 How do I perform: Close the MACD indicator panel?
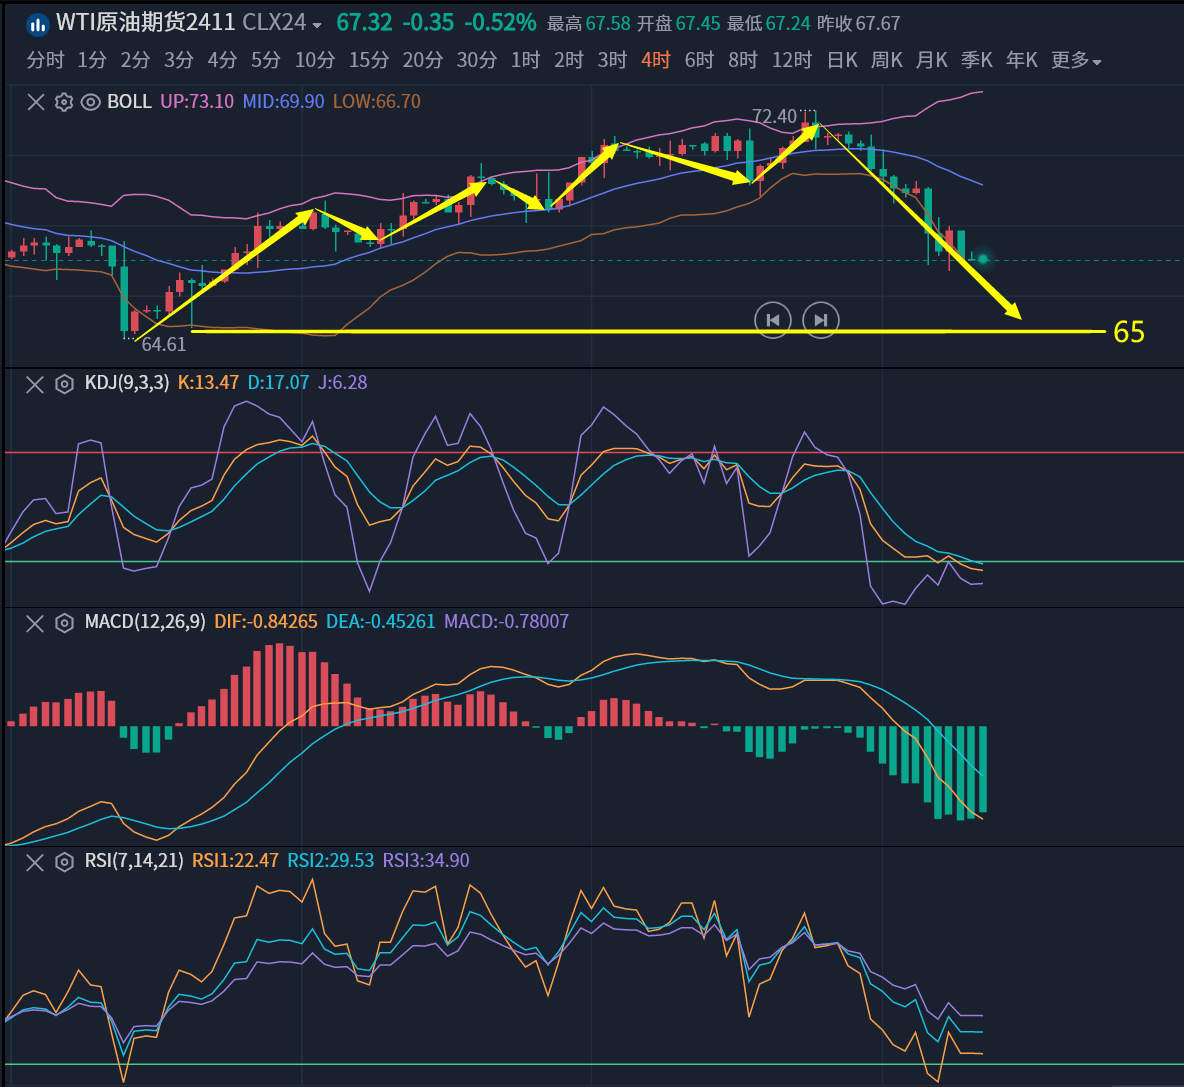coord(35,623)
